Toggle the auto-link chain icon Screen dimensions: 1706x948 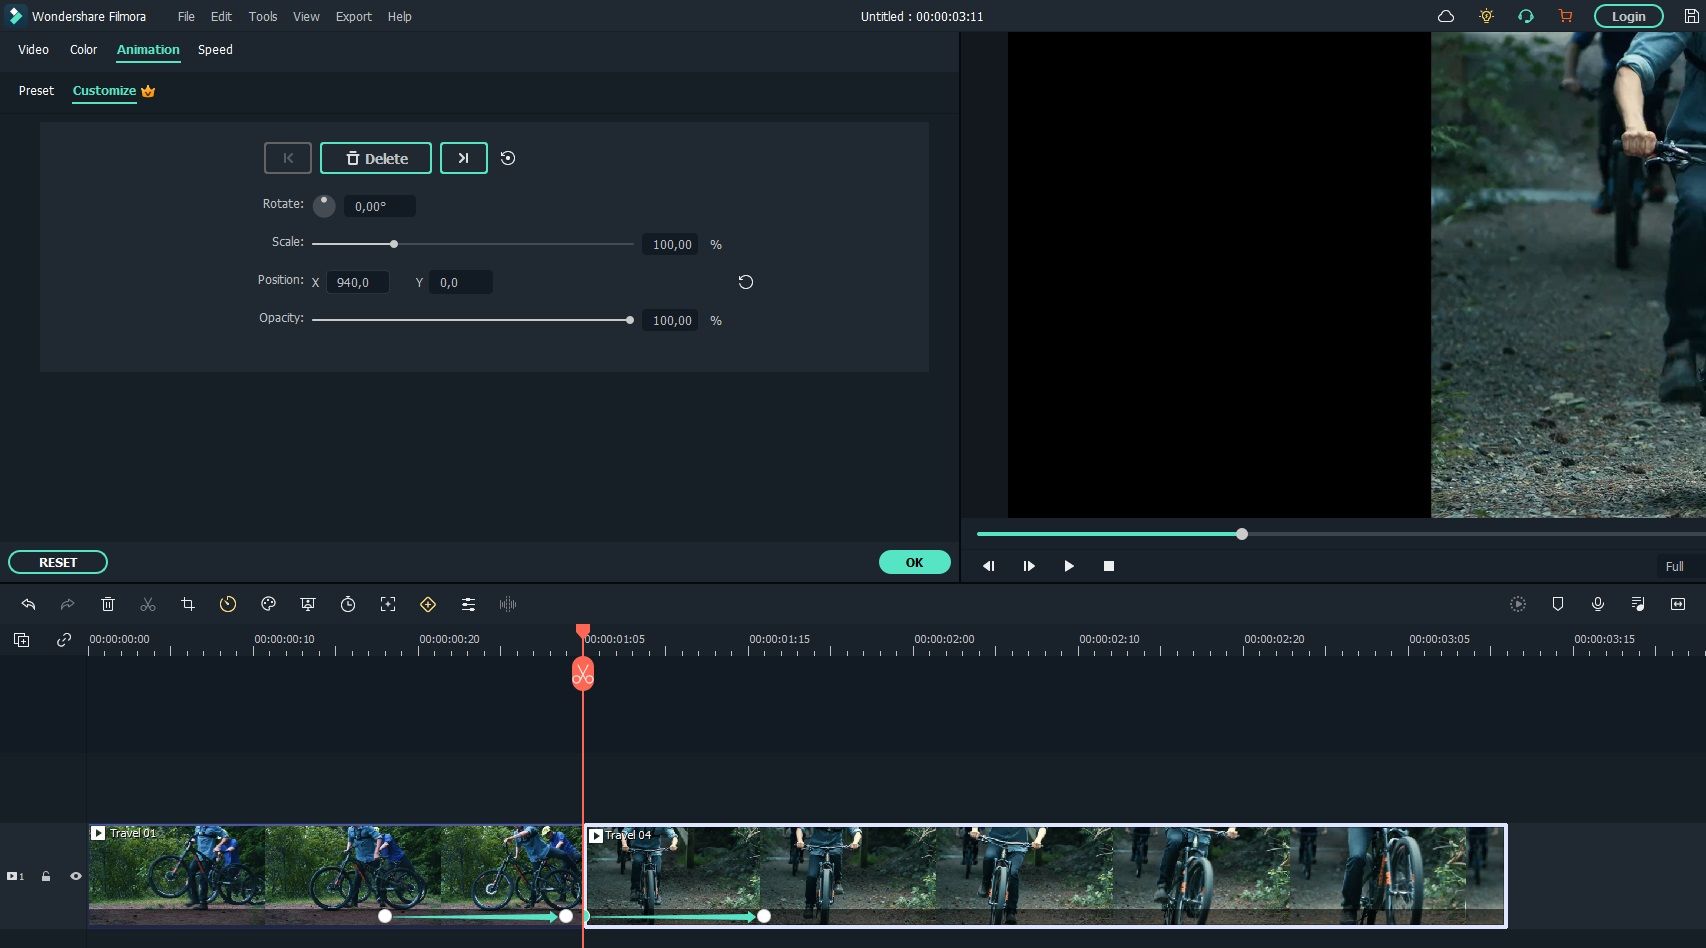coord(64,640)
